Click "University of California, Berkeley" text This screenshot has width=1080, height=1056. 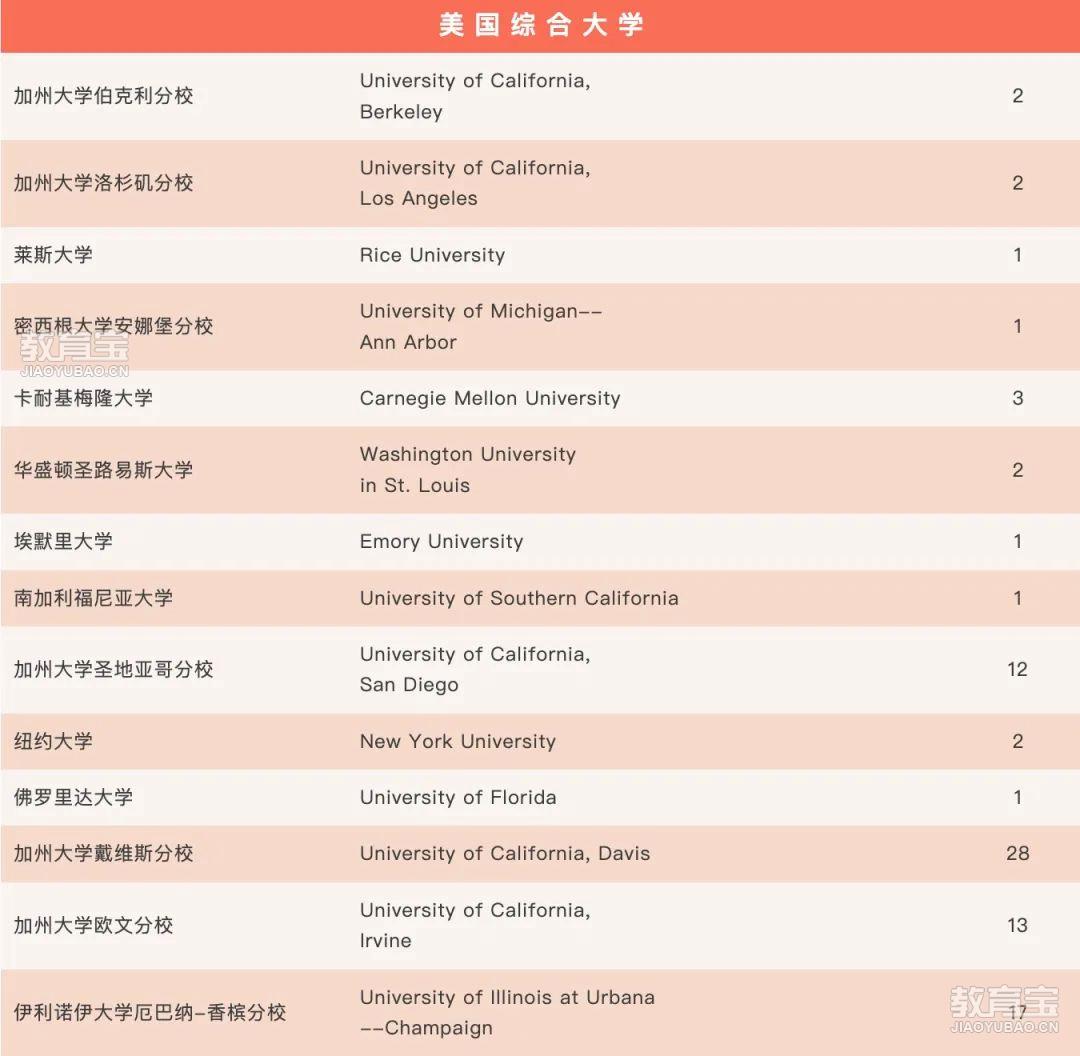tap(475, 96)
